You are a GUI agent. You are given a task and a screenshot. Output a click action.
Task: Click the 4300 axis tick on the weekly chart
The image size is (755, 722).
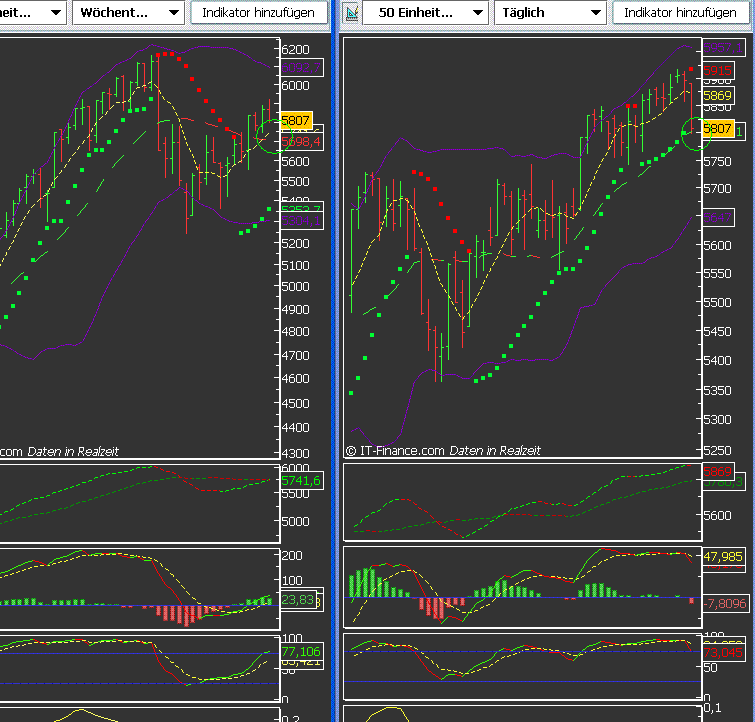[x=296, y=453]
